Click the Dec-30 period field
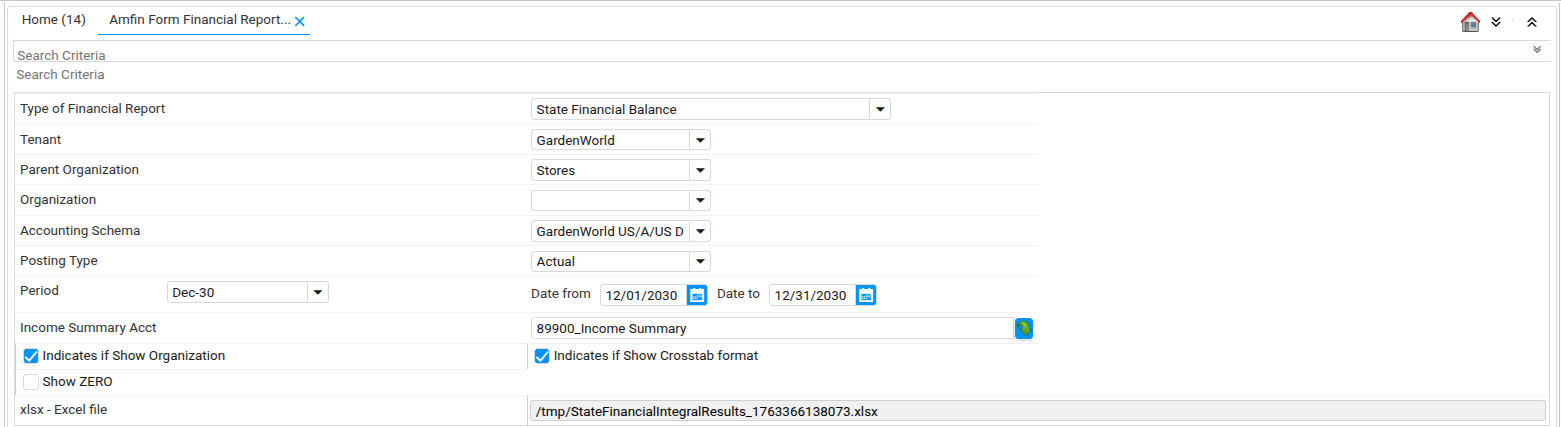This screenshot has width=1561, height=427. pos(237,292)
